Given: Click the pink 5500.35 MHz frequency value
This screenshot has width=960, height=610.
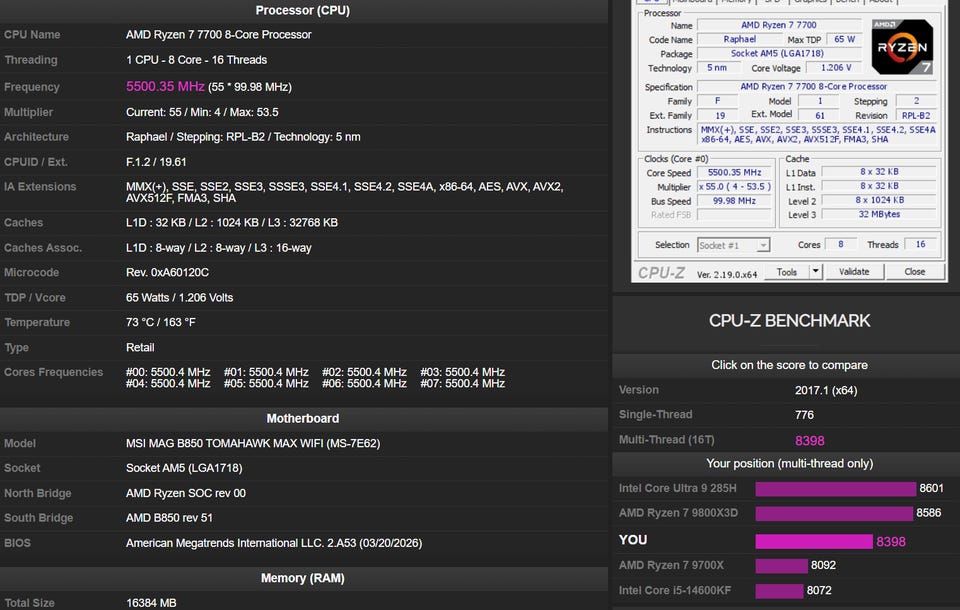Looking at the screenshot, I should point(165,86).
